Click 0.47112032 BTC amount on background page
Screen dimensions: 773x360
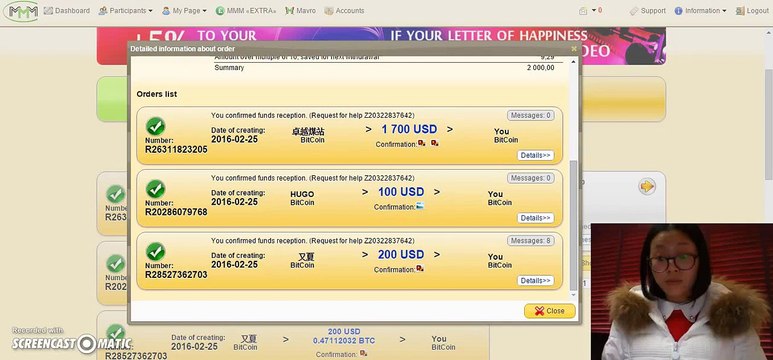click(x=344, y=341)
